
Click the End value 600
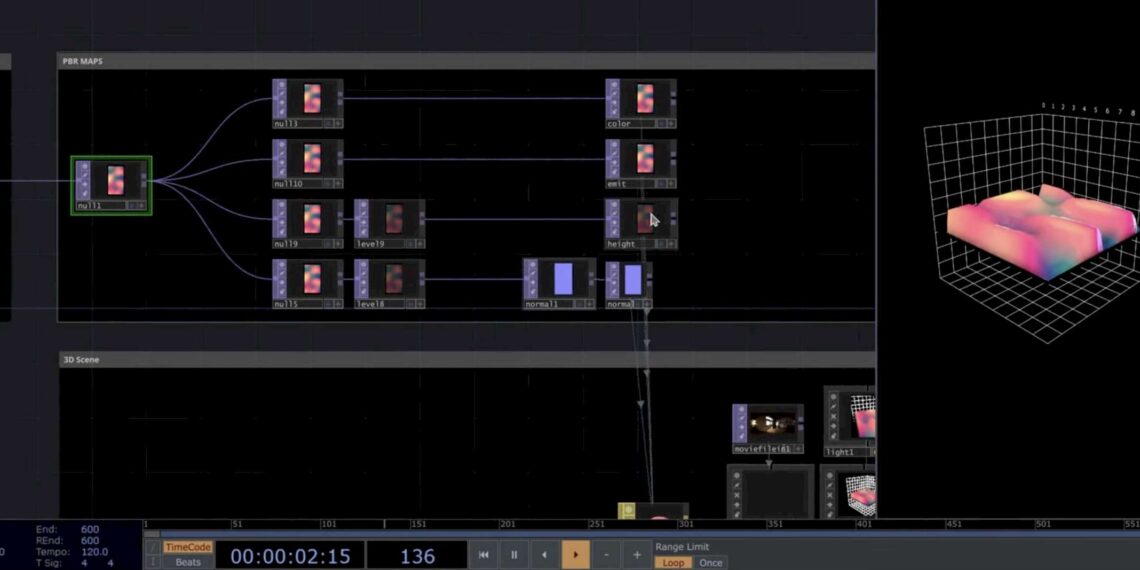click(x=90, y=529)
